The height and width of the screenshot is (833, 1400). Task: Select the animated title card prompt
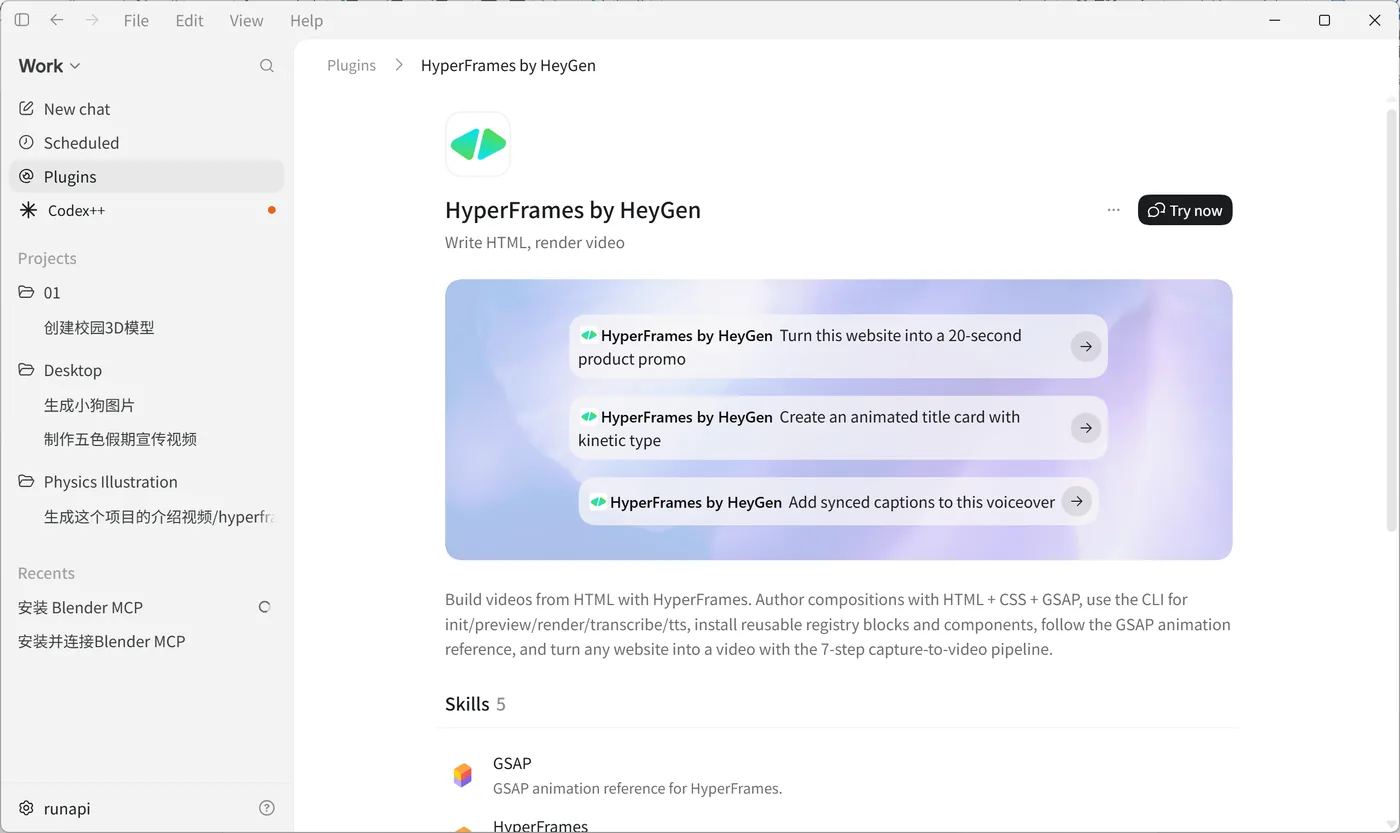pyautogui.click(x=838, y=428)
